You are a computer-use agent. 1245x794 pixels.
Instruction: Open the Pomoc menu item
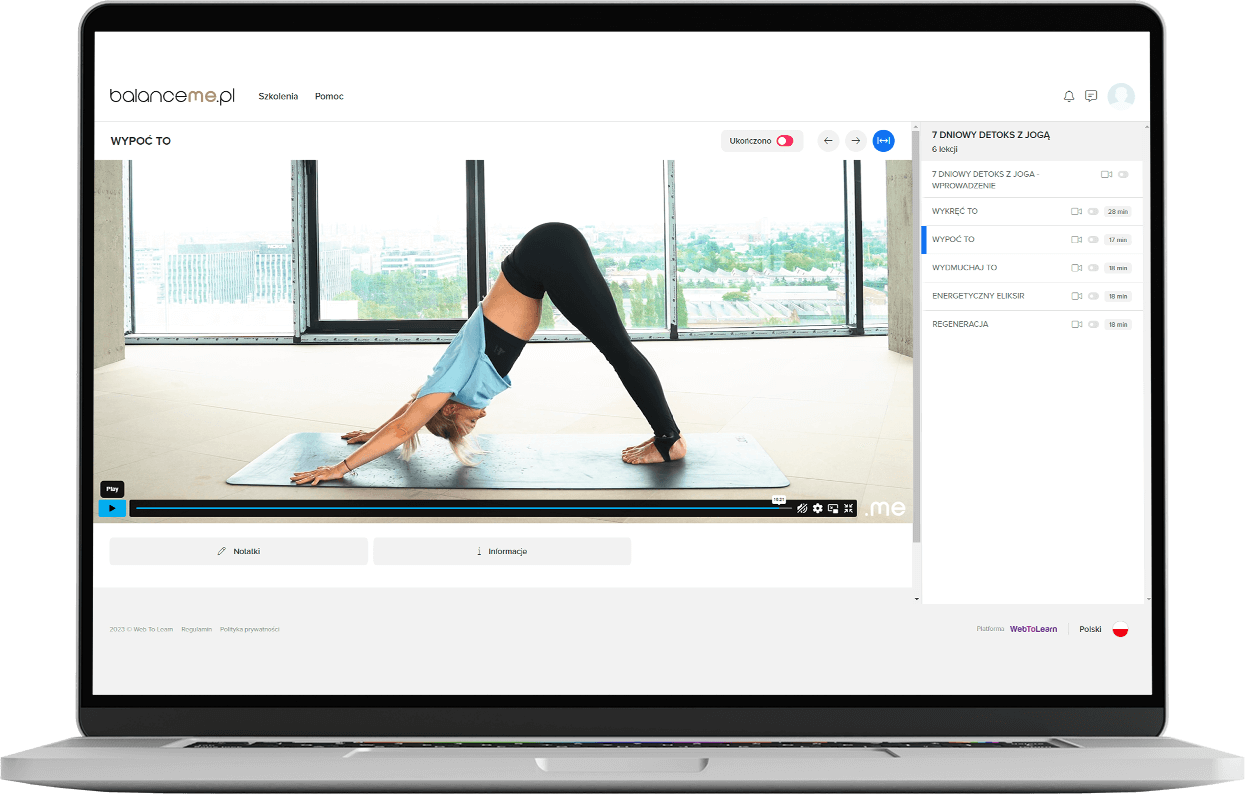329,96
